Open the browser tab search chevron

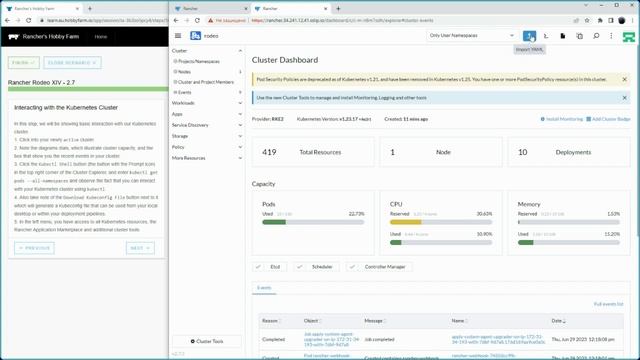(586, 5)
